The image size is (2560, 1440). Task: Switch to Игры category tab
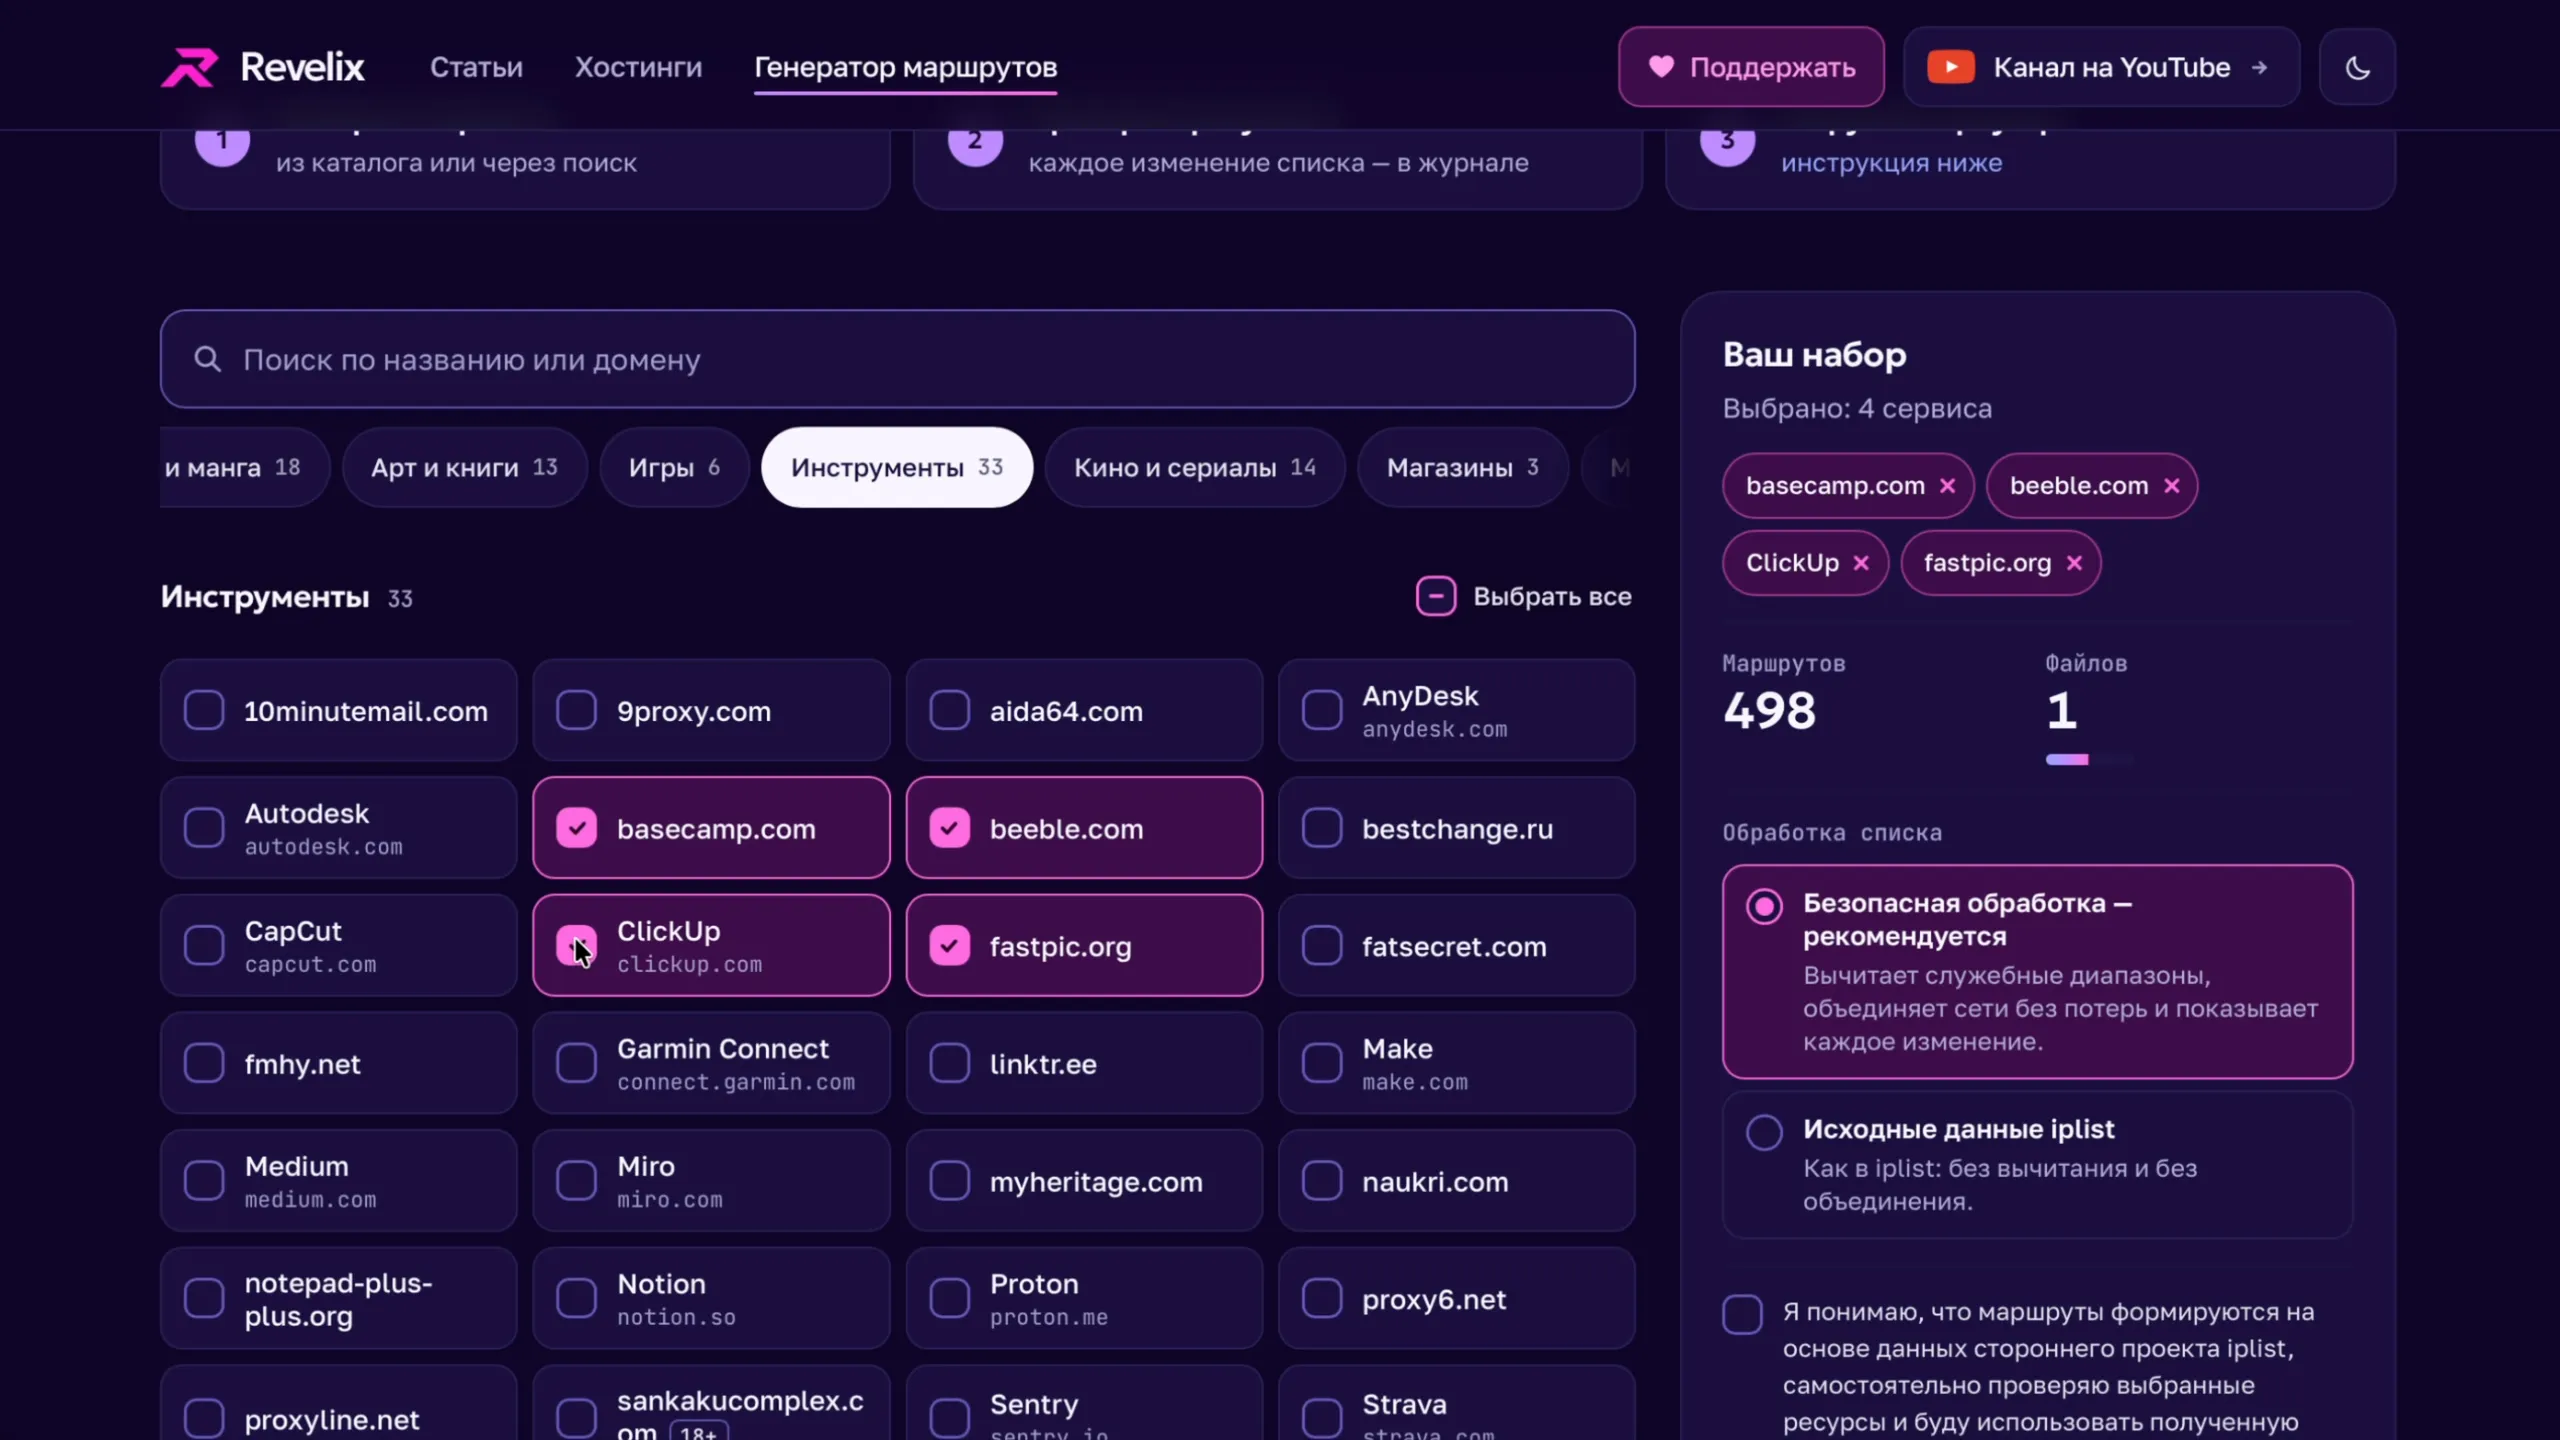(674, 467)
